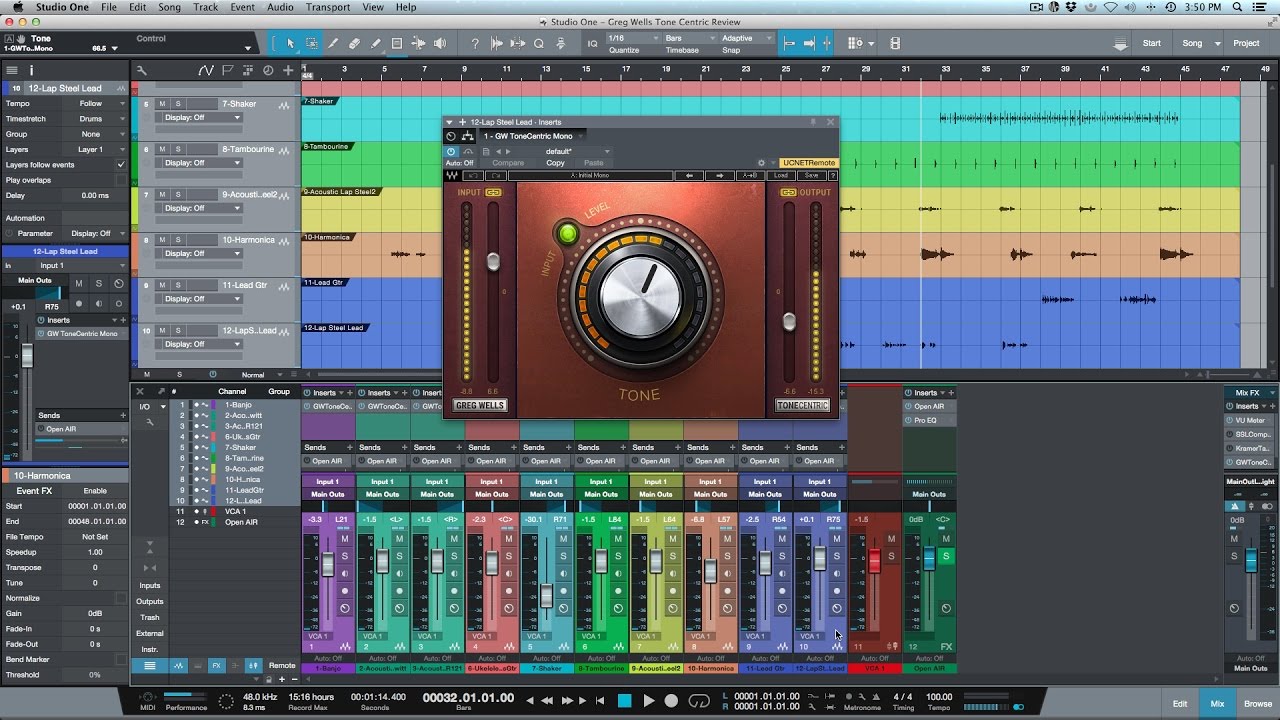The height and width of the screenshot is (720, 1280).
Task: Click the plugin window pin icon
Action: point(813,122)
